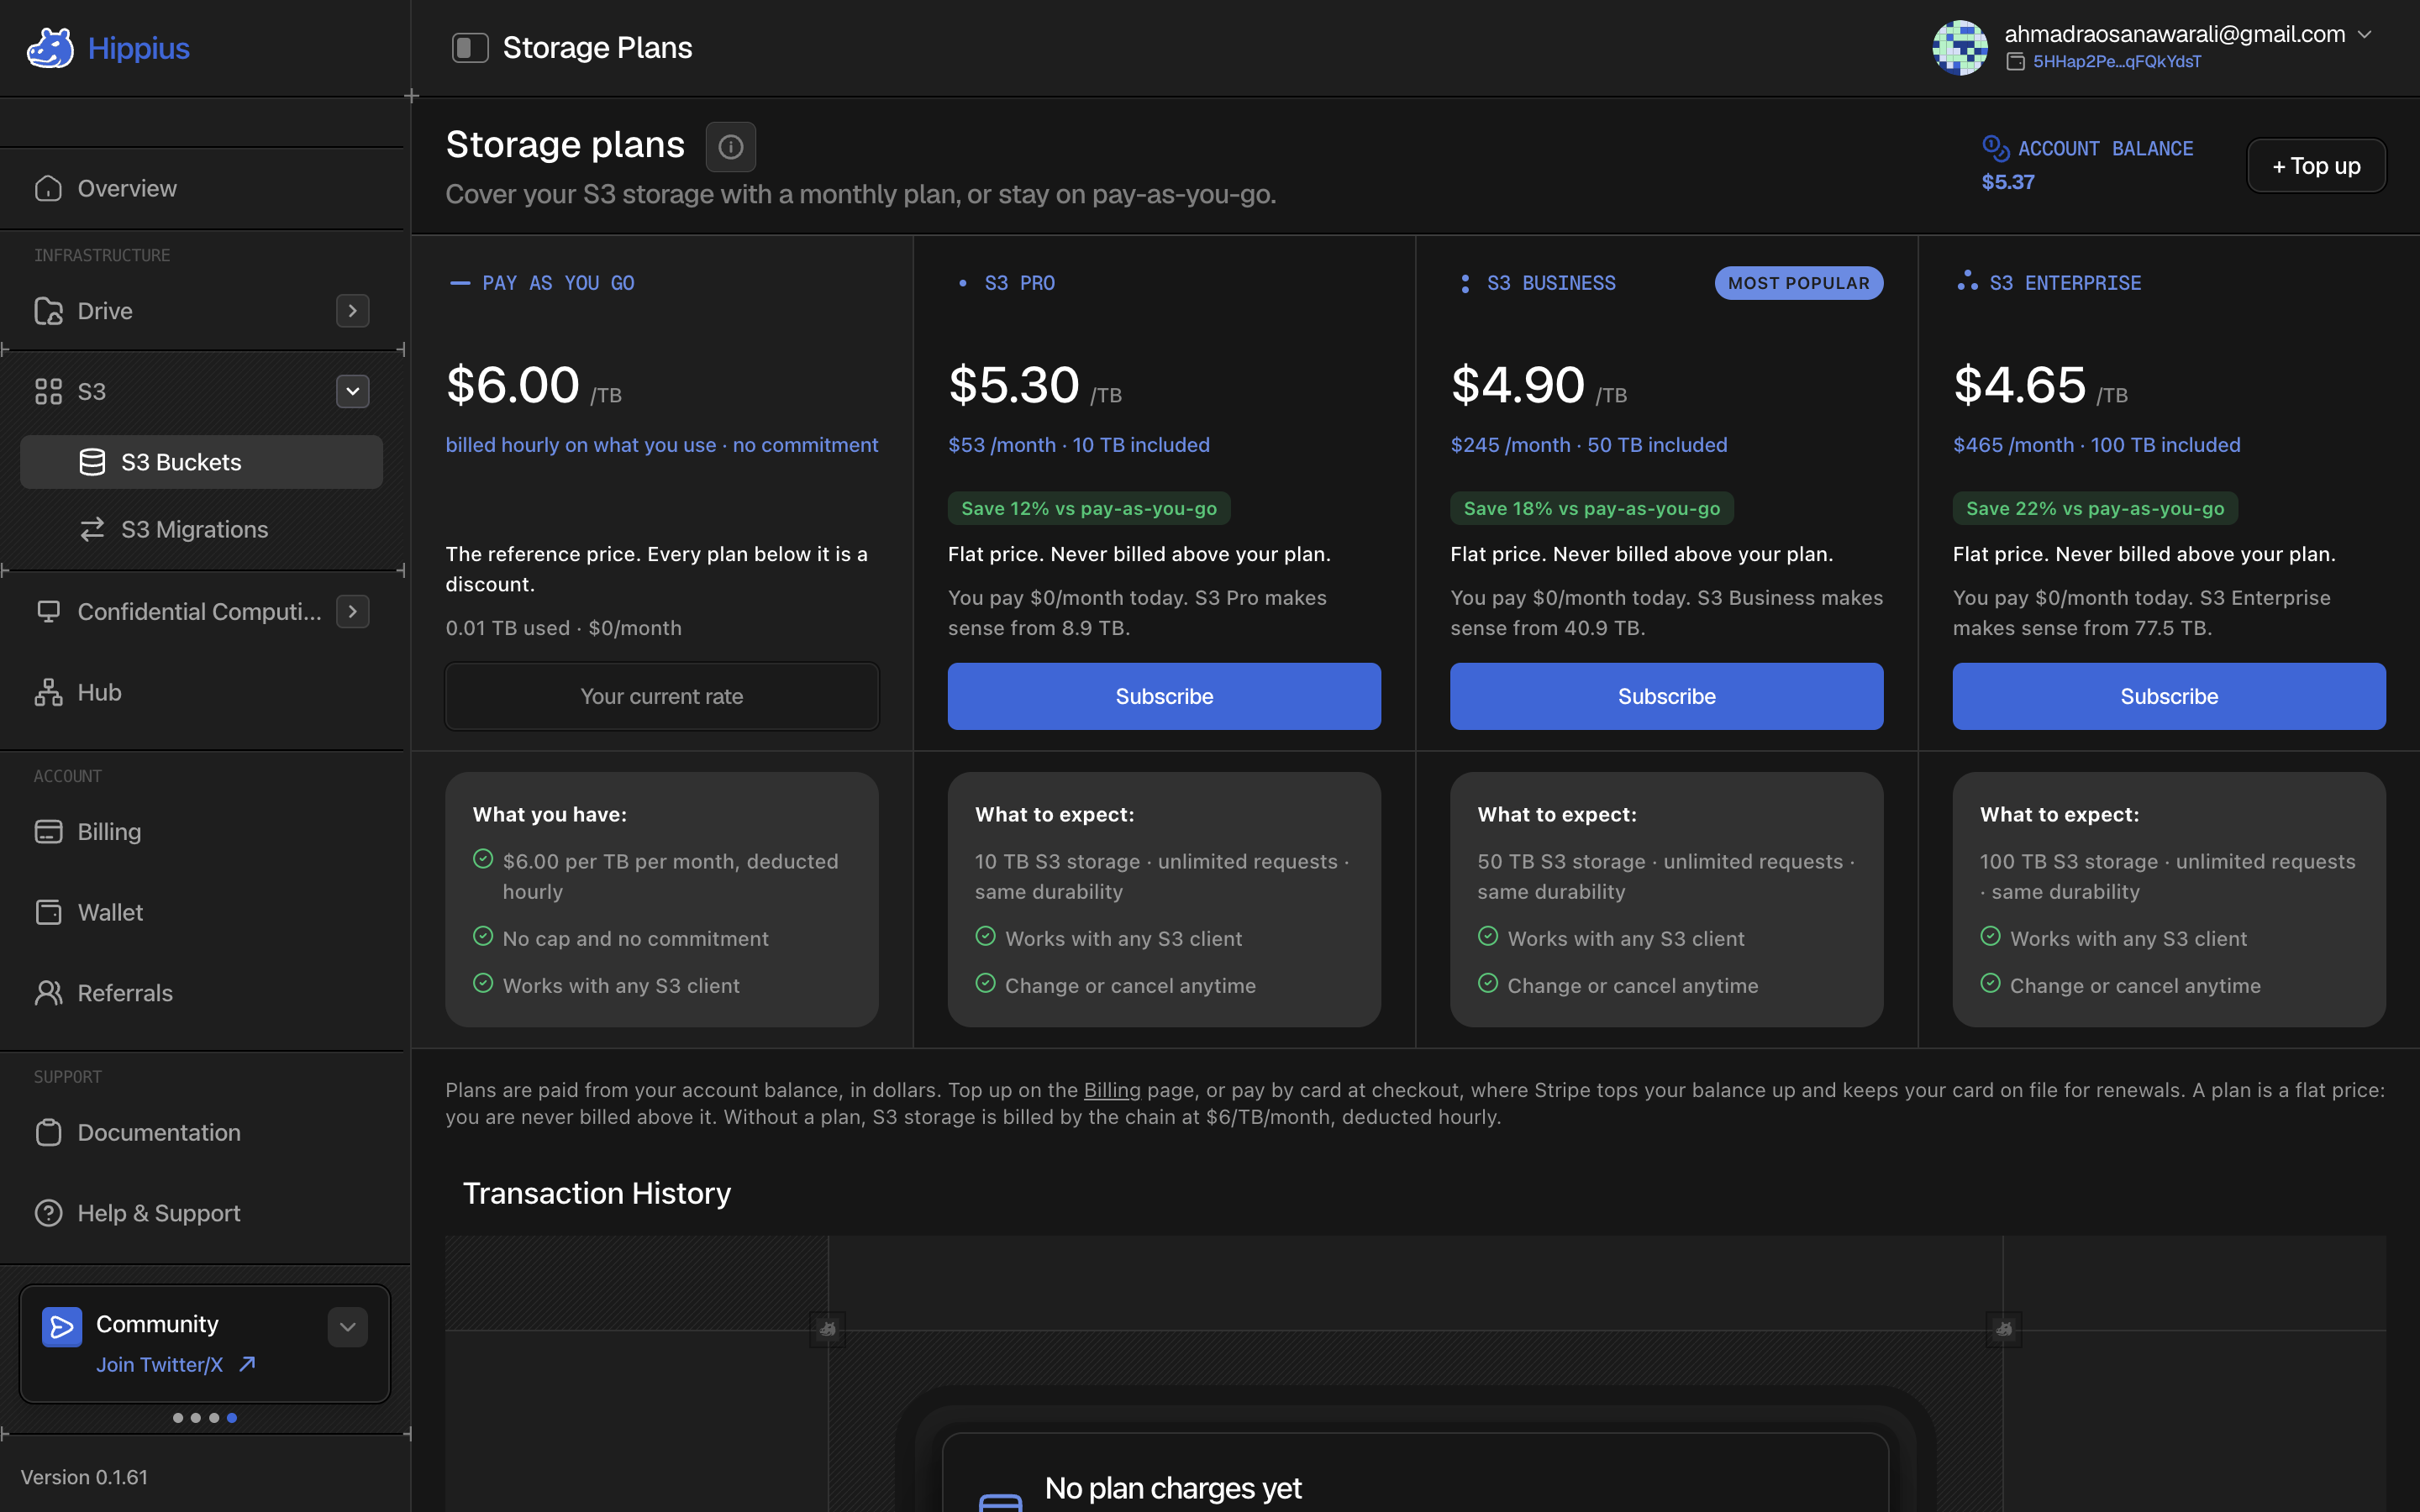Subscribe to the S3 Enterprise plan
Screen dimensions: 2420x1512
pos(2169,696)
